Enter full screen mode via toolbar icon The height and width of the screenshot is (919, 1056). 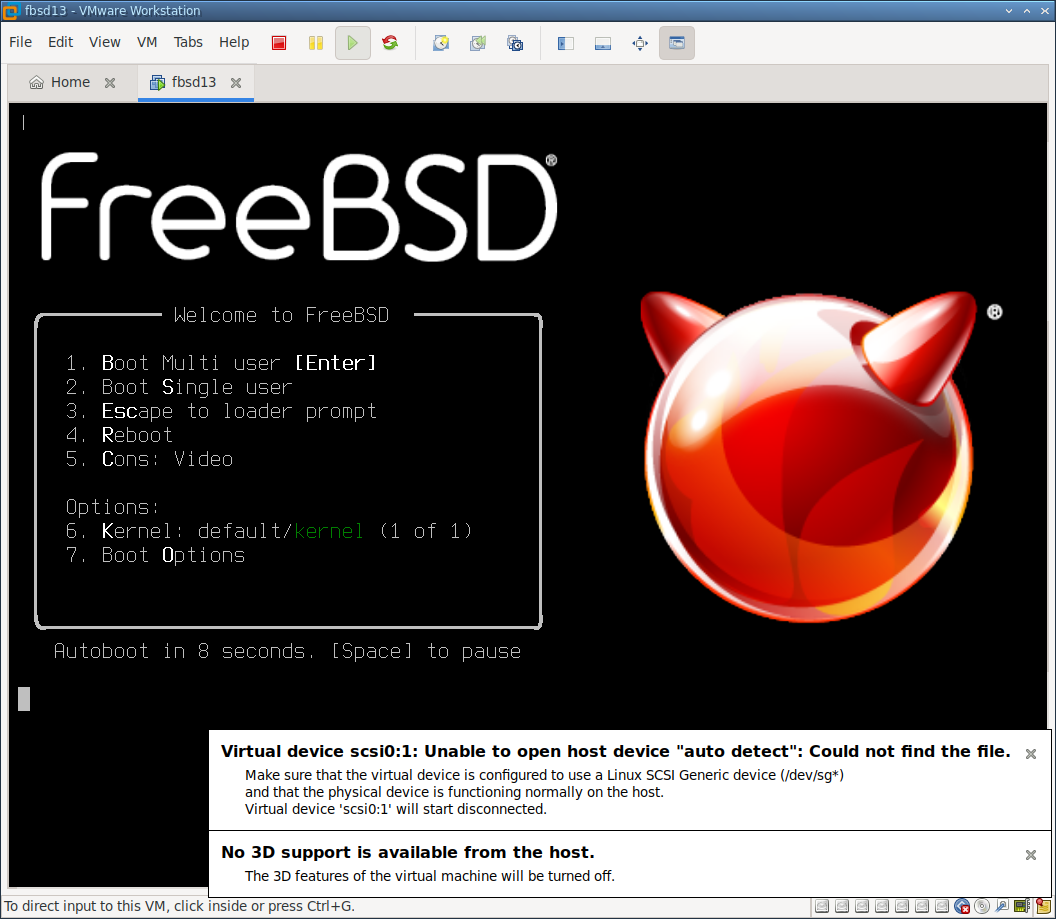point(640,43)
